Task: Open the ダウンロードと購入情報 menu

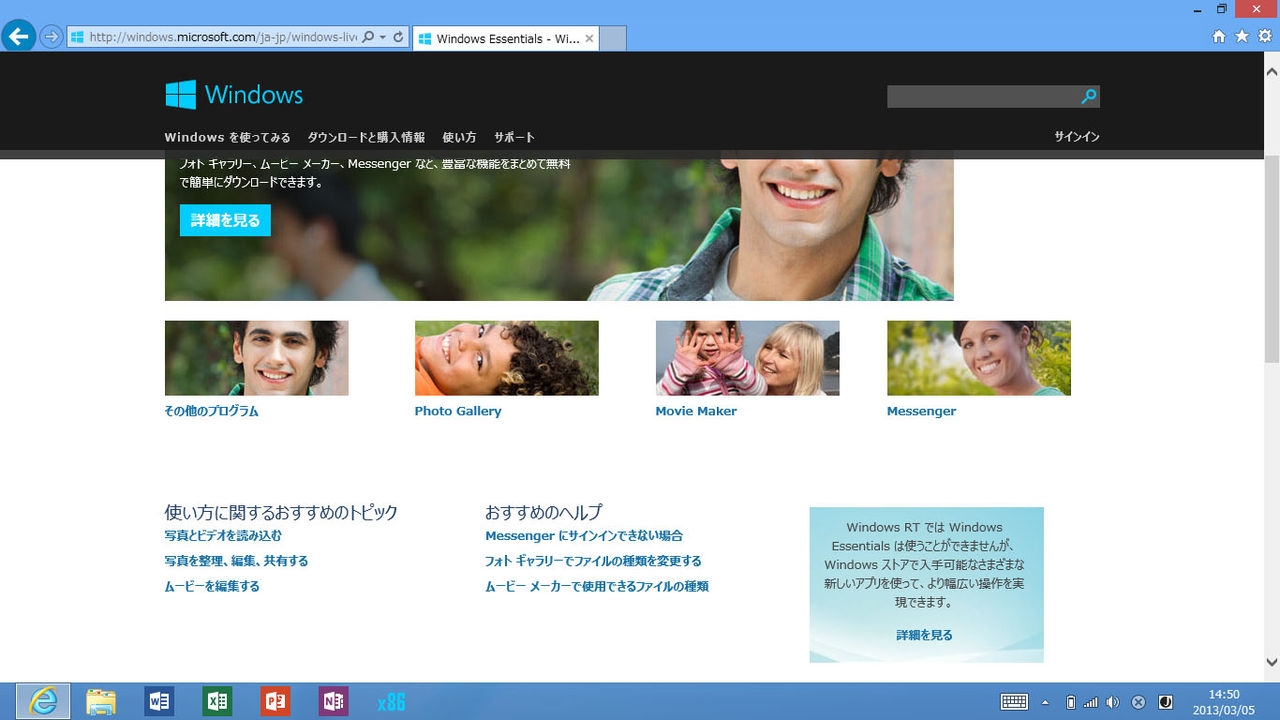Action: tap(366, 137)
